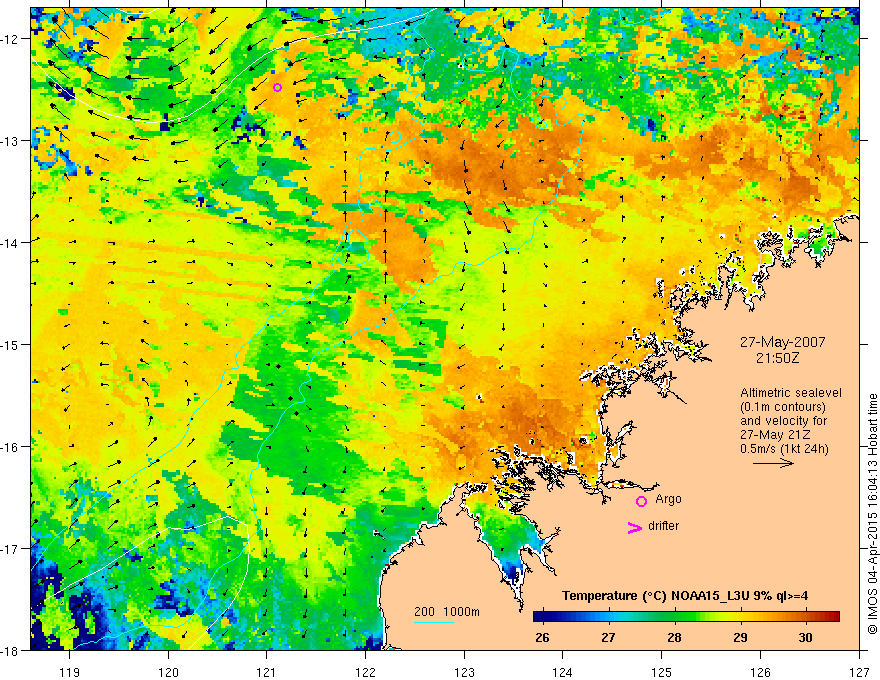The height and width of the screenshot is (680, 880).
Task: Click the 'Argo' legend label
Action: [668, 499]
